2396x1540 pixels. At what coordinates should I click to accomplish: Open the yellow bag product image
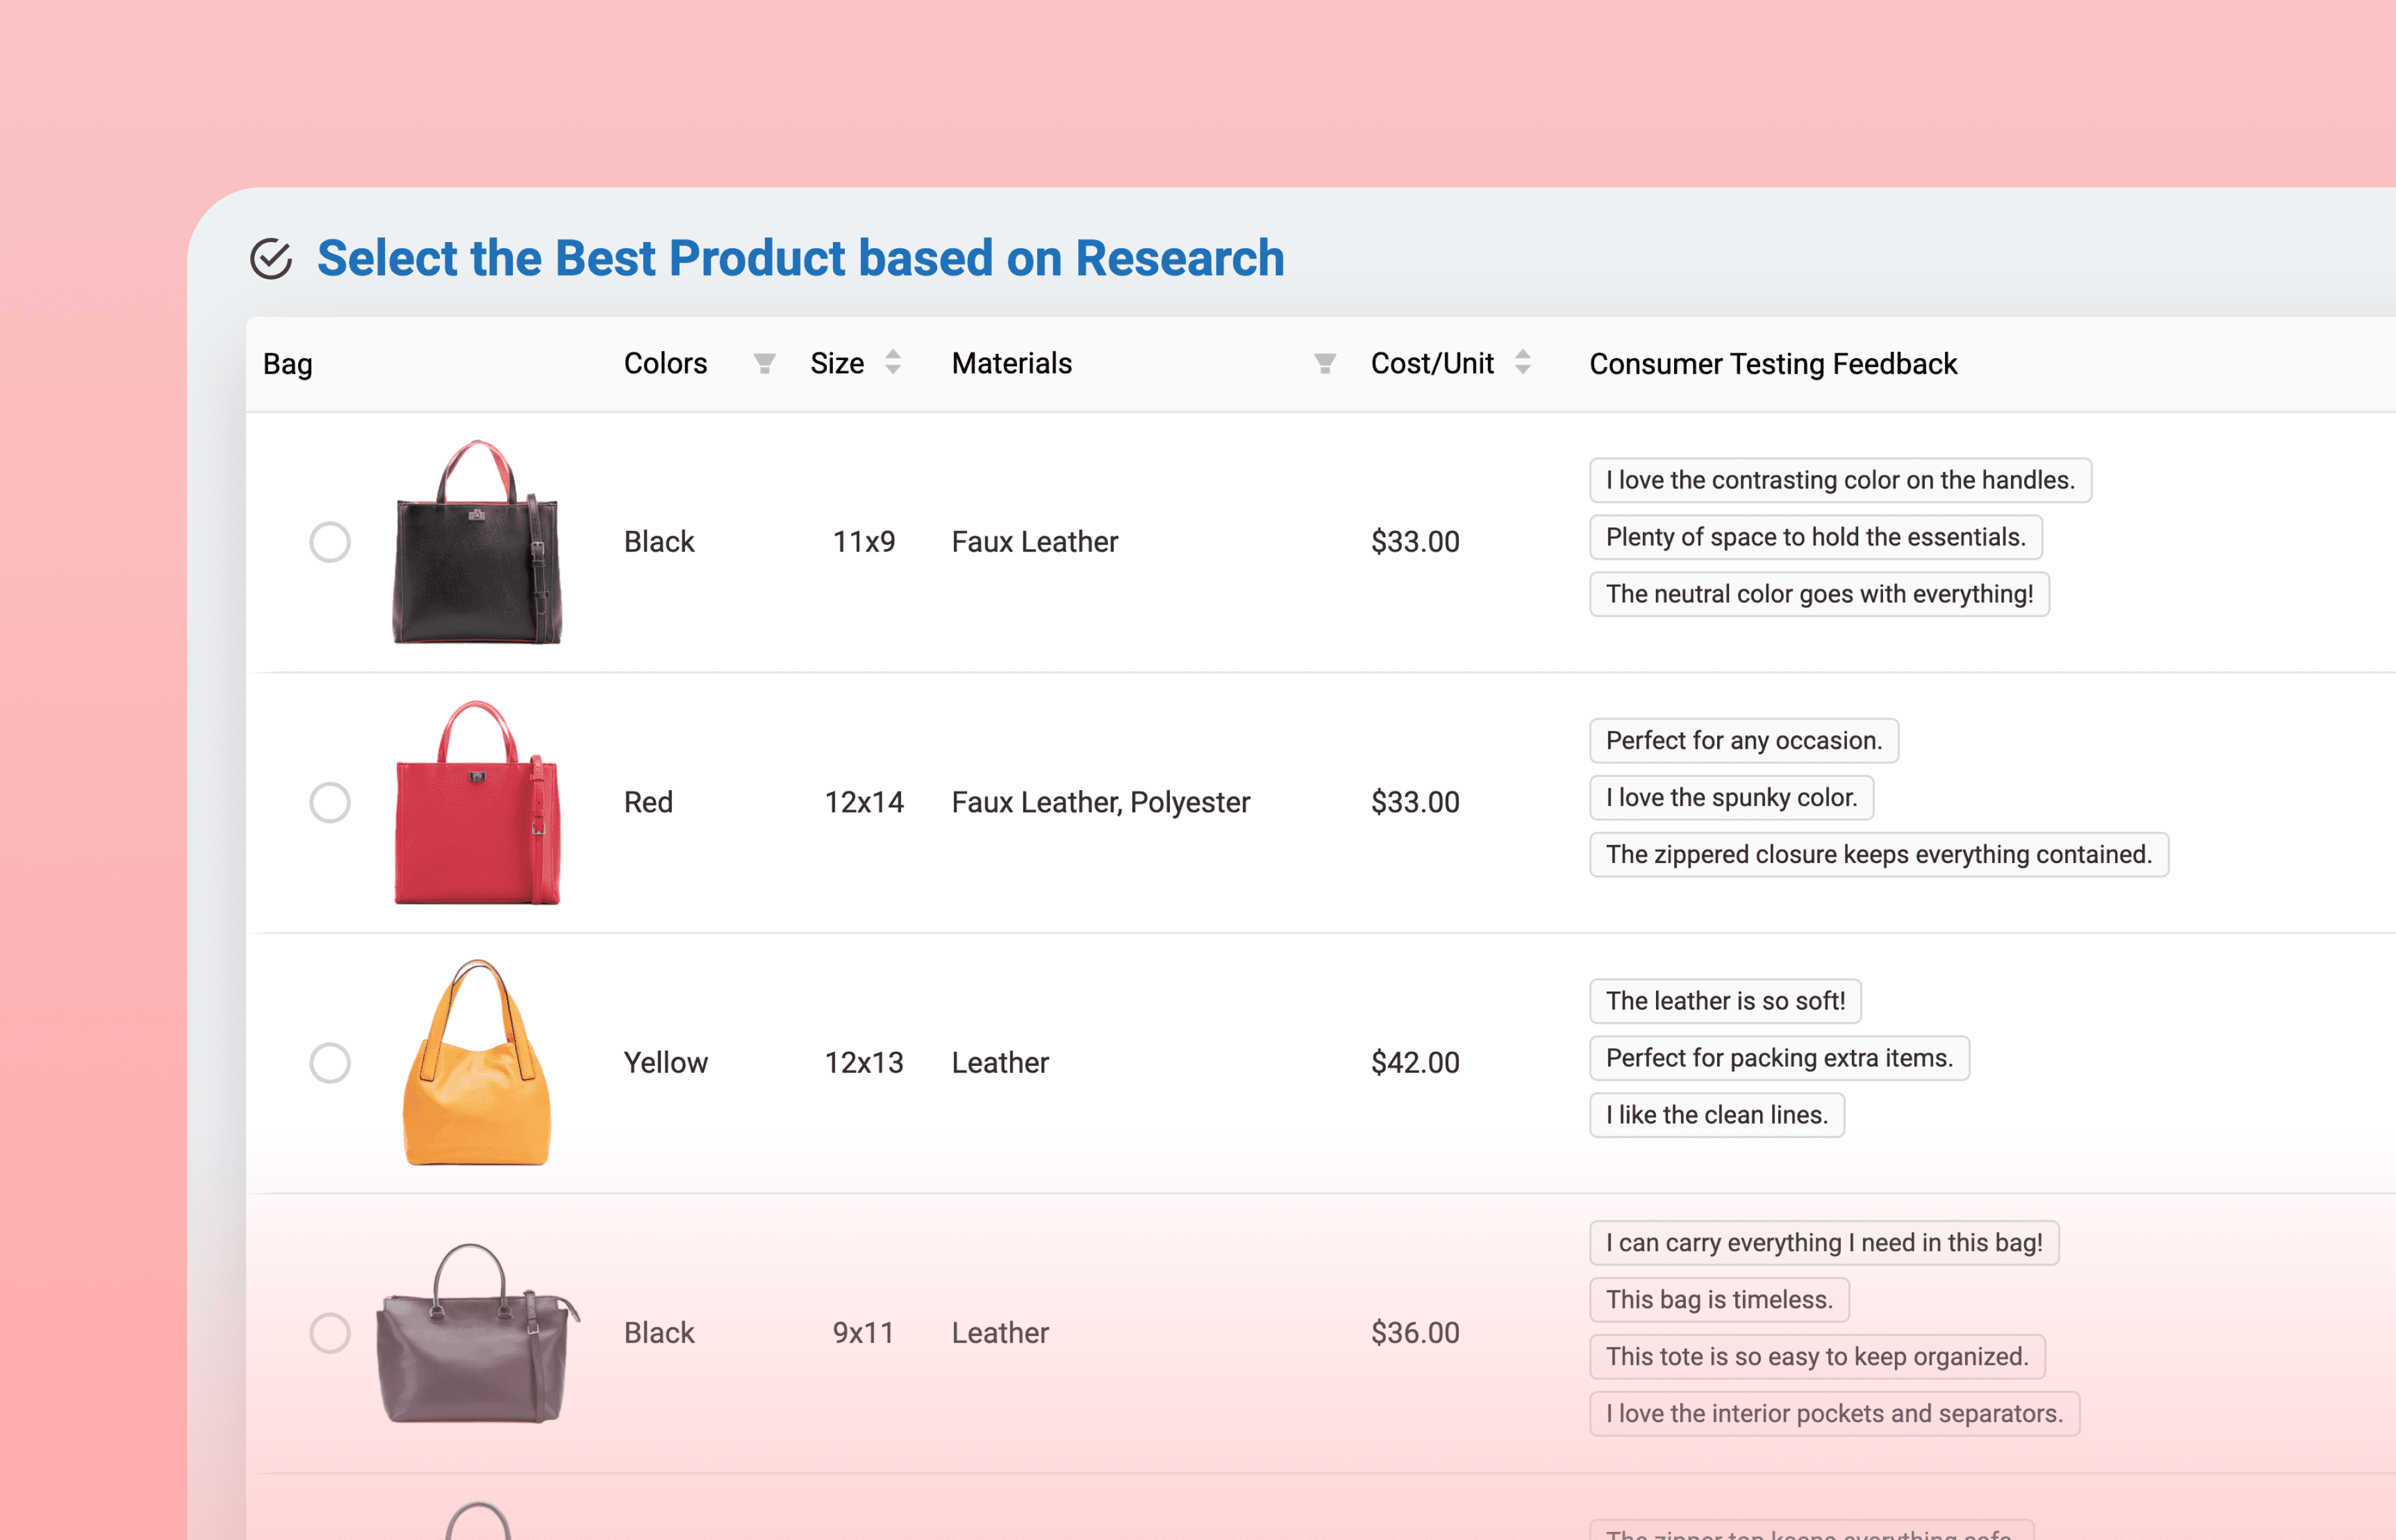click(477, 1063)
